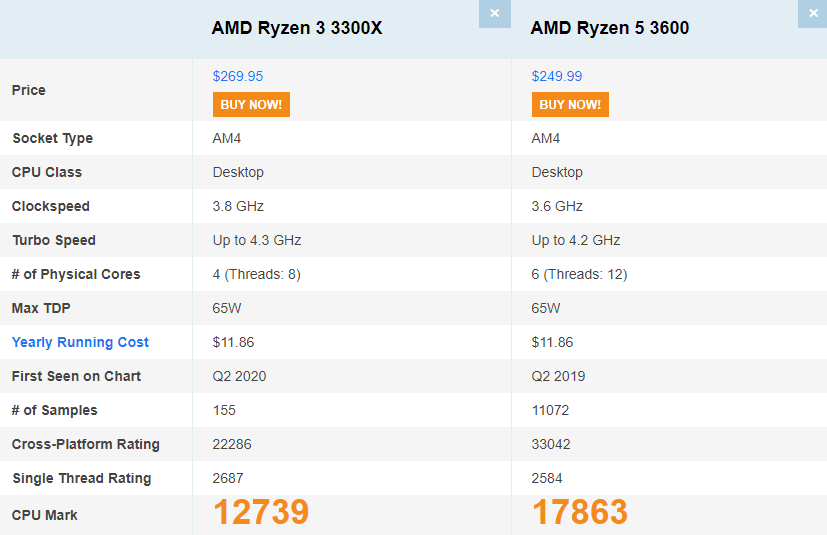This screenshot has height=535, width=827.
Task: Open the Yearly Running Cost link
Action: tap(80, 342)
